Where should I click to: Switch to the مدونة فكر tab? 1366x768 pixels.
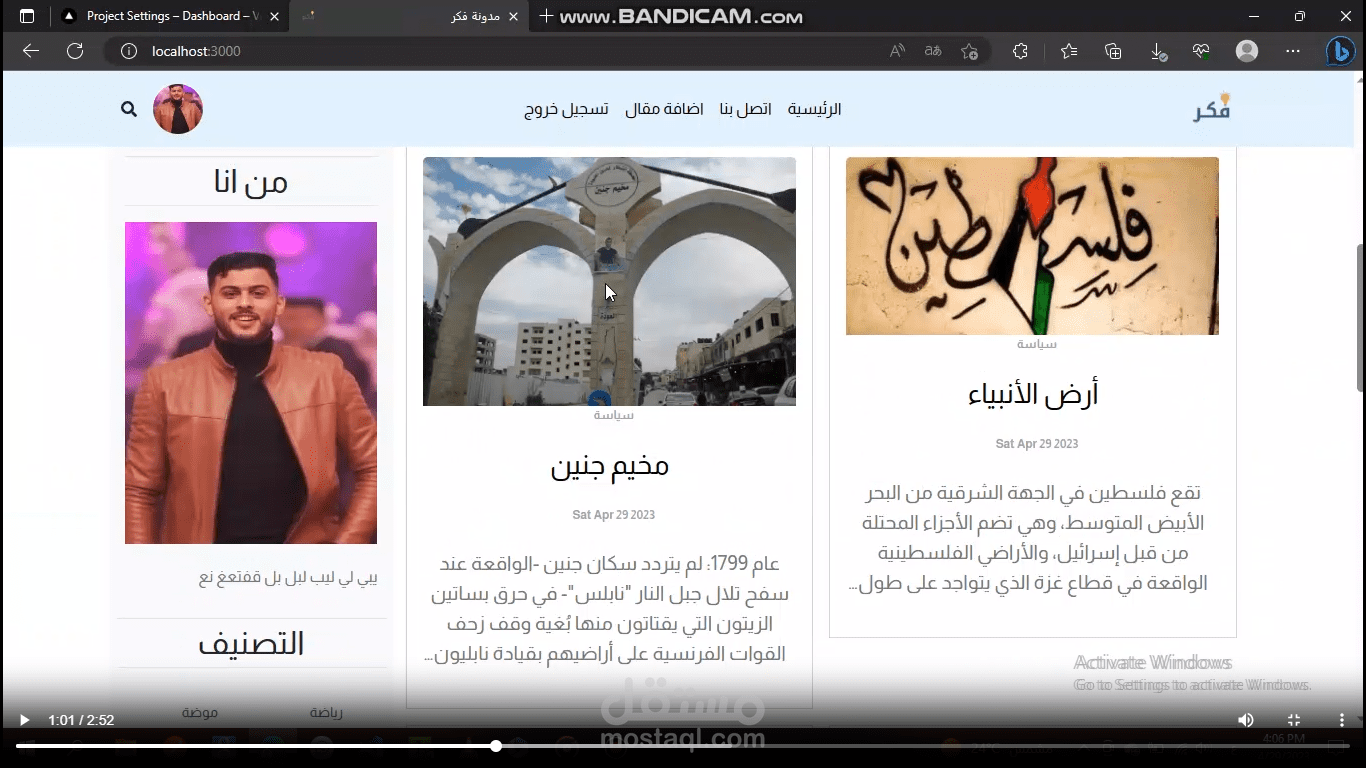[411, 16]
